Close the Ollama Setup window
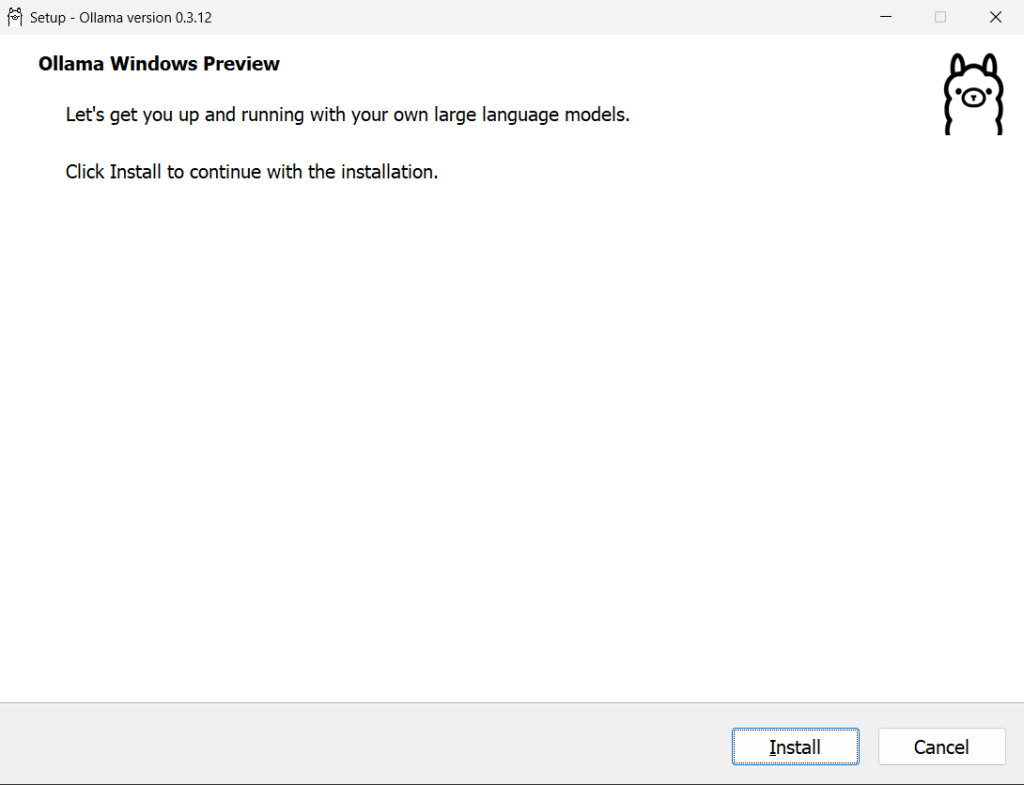This screenshot has width=1024, height=785. pyautogui.click(x=995, y=17)
